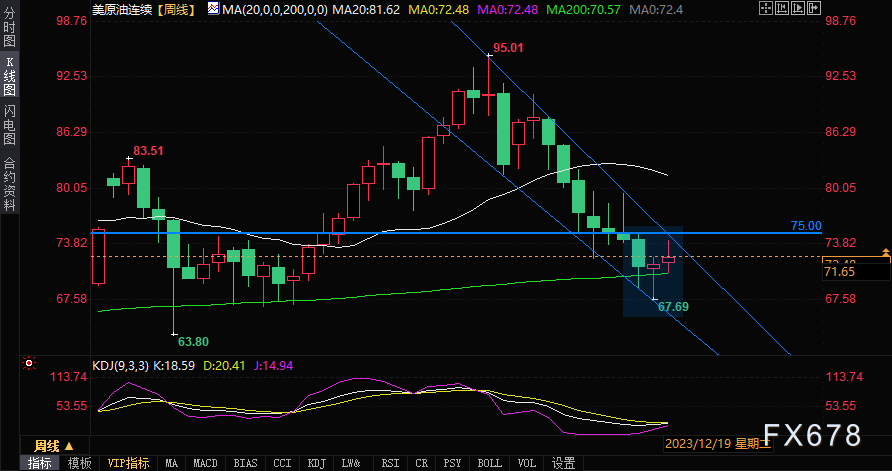892x471 pixels.
Task: Click the orange price-axis arrow marker at right
Action: tap(886, 253)
